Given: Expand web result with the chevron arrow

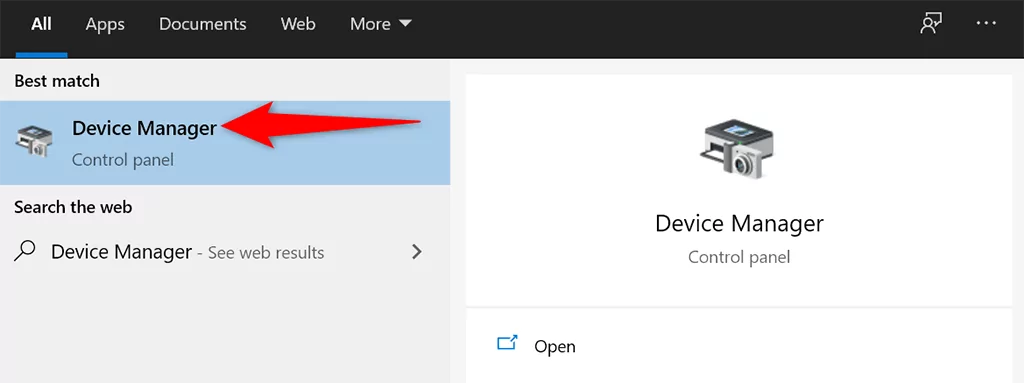Looking at the screenshot, I should tap(417, 252).
